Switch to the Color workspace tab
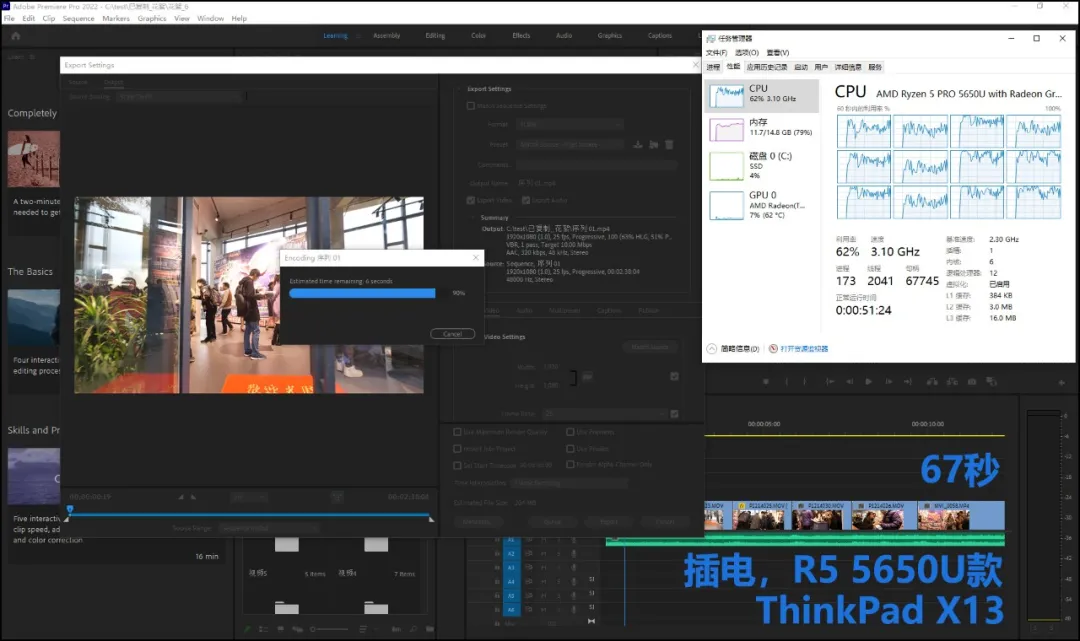Image resolution: width=1080 pixels, height=641 pixels. pyautogui.click(x=479, y=36)
